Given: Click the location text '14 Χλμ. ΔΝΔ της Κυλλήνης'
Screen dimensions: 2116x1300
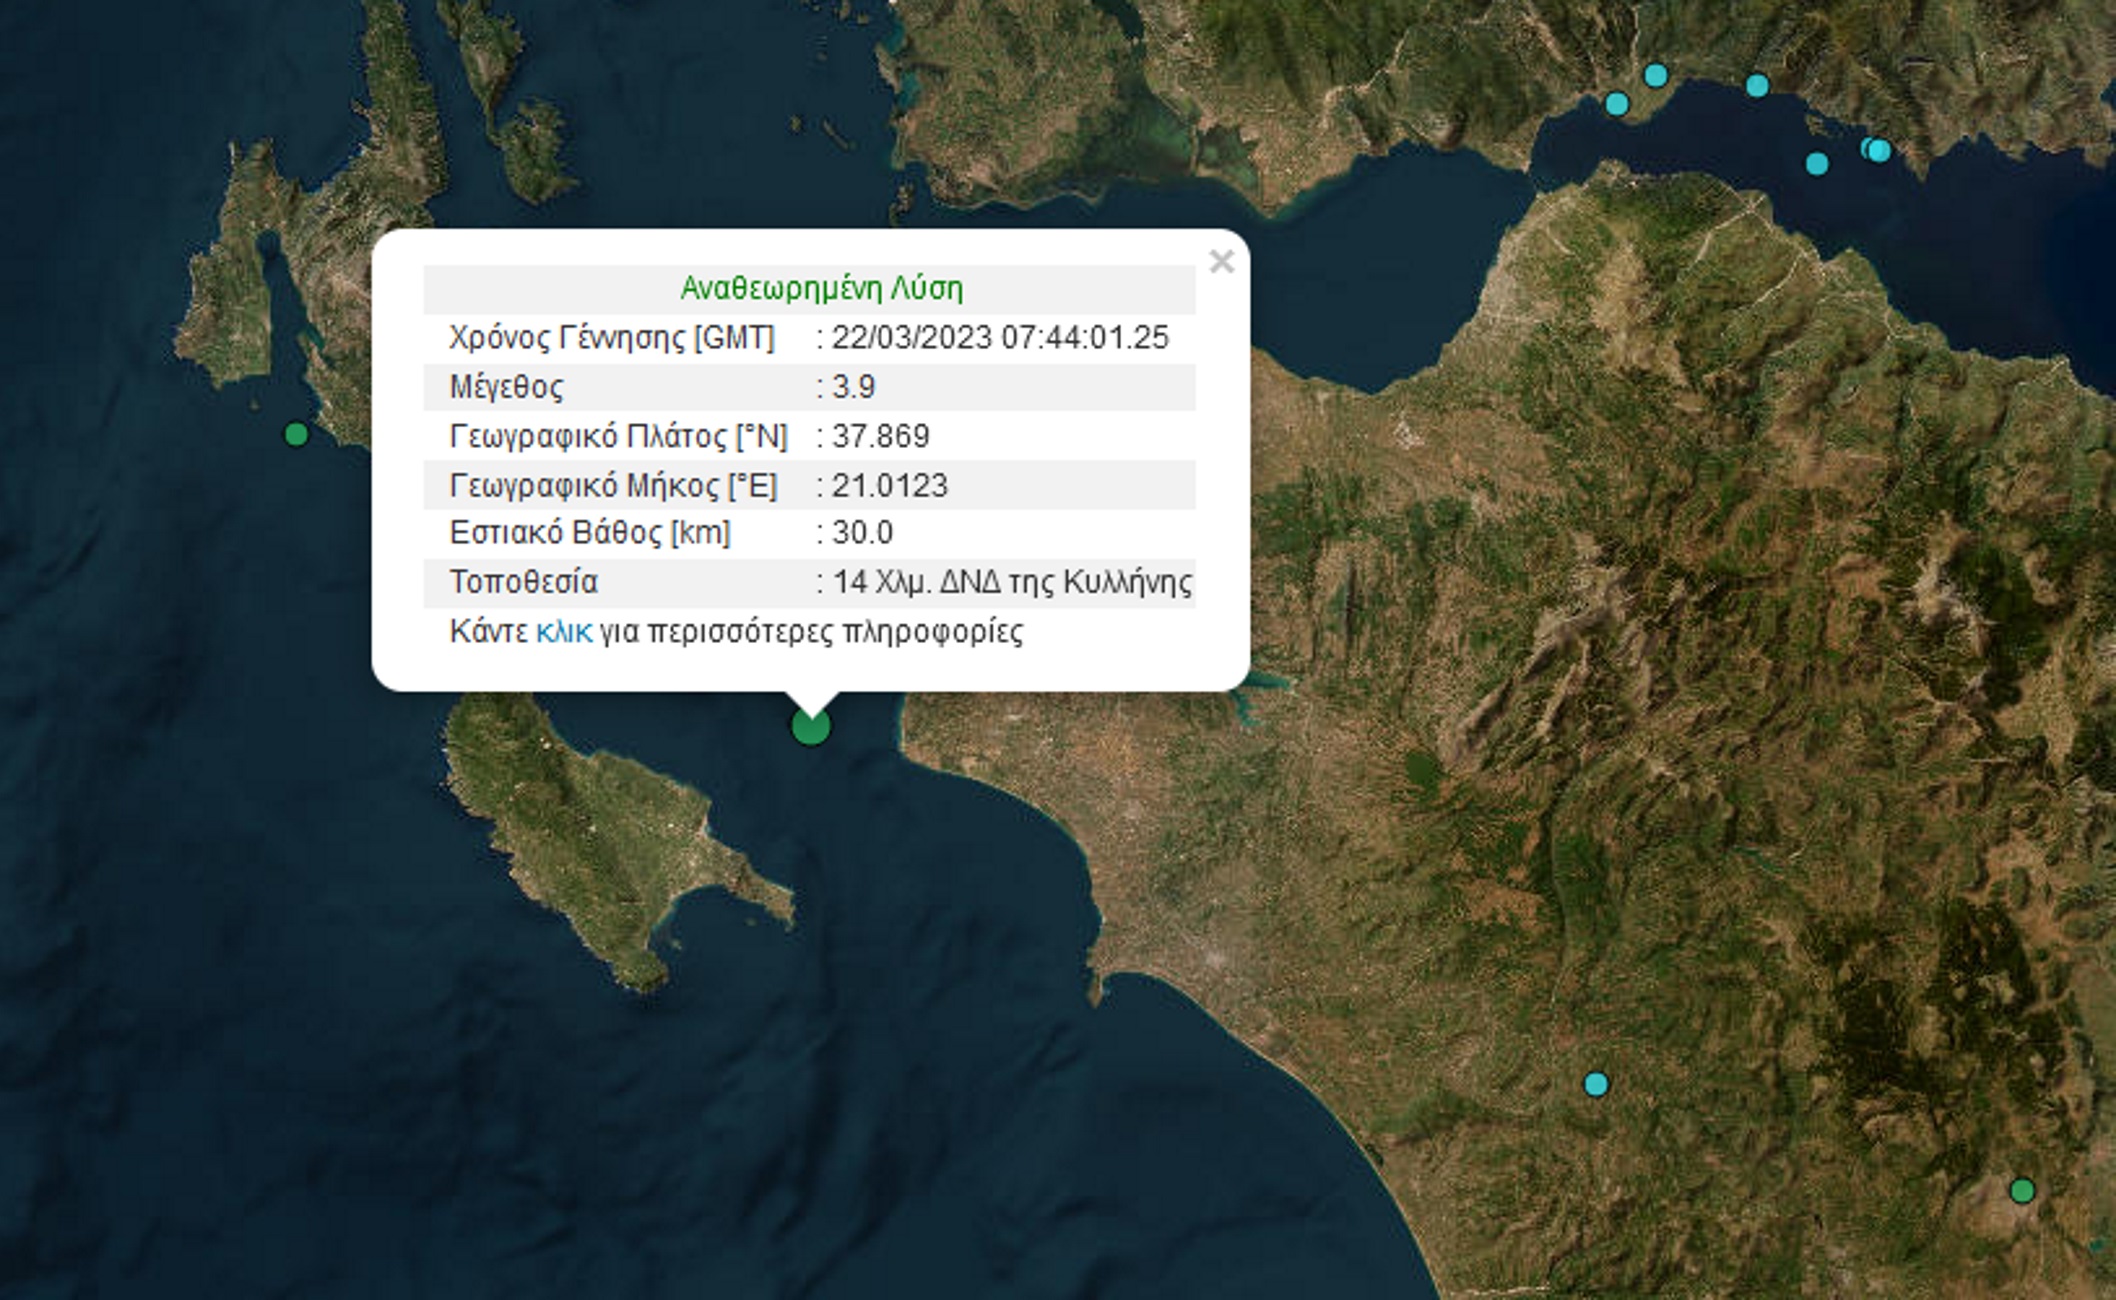Looking at the screenshot, I should (1012, 582).
